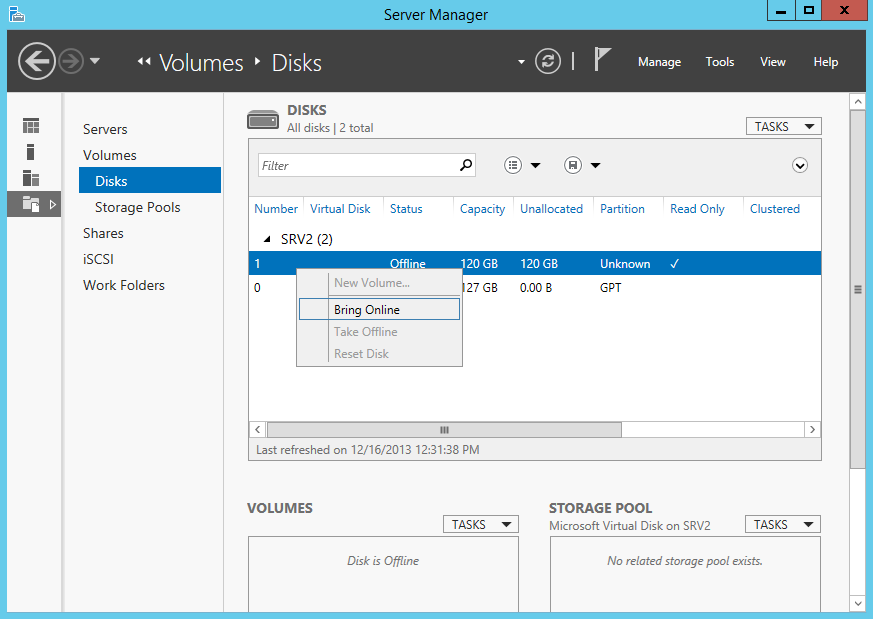Image resolution: width=873 pixels, height=619 pixels.
Task: Select All Servers icon in sidebar
Action: 31,178
